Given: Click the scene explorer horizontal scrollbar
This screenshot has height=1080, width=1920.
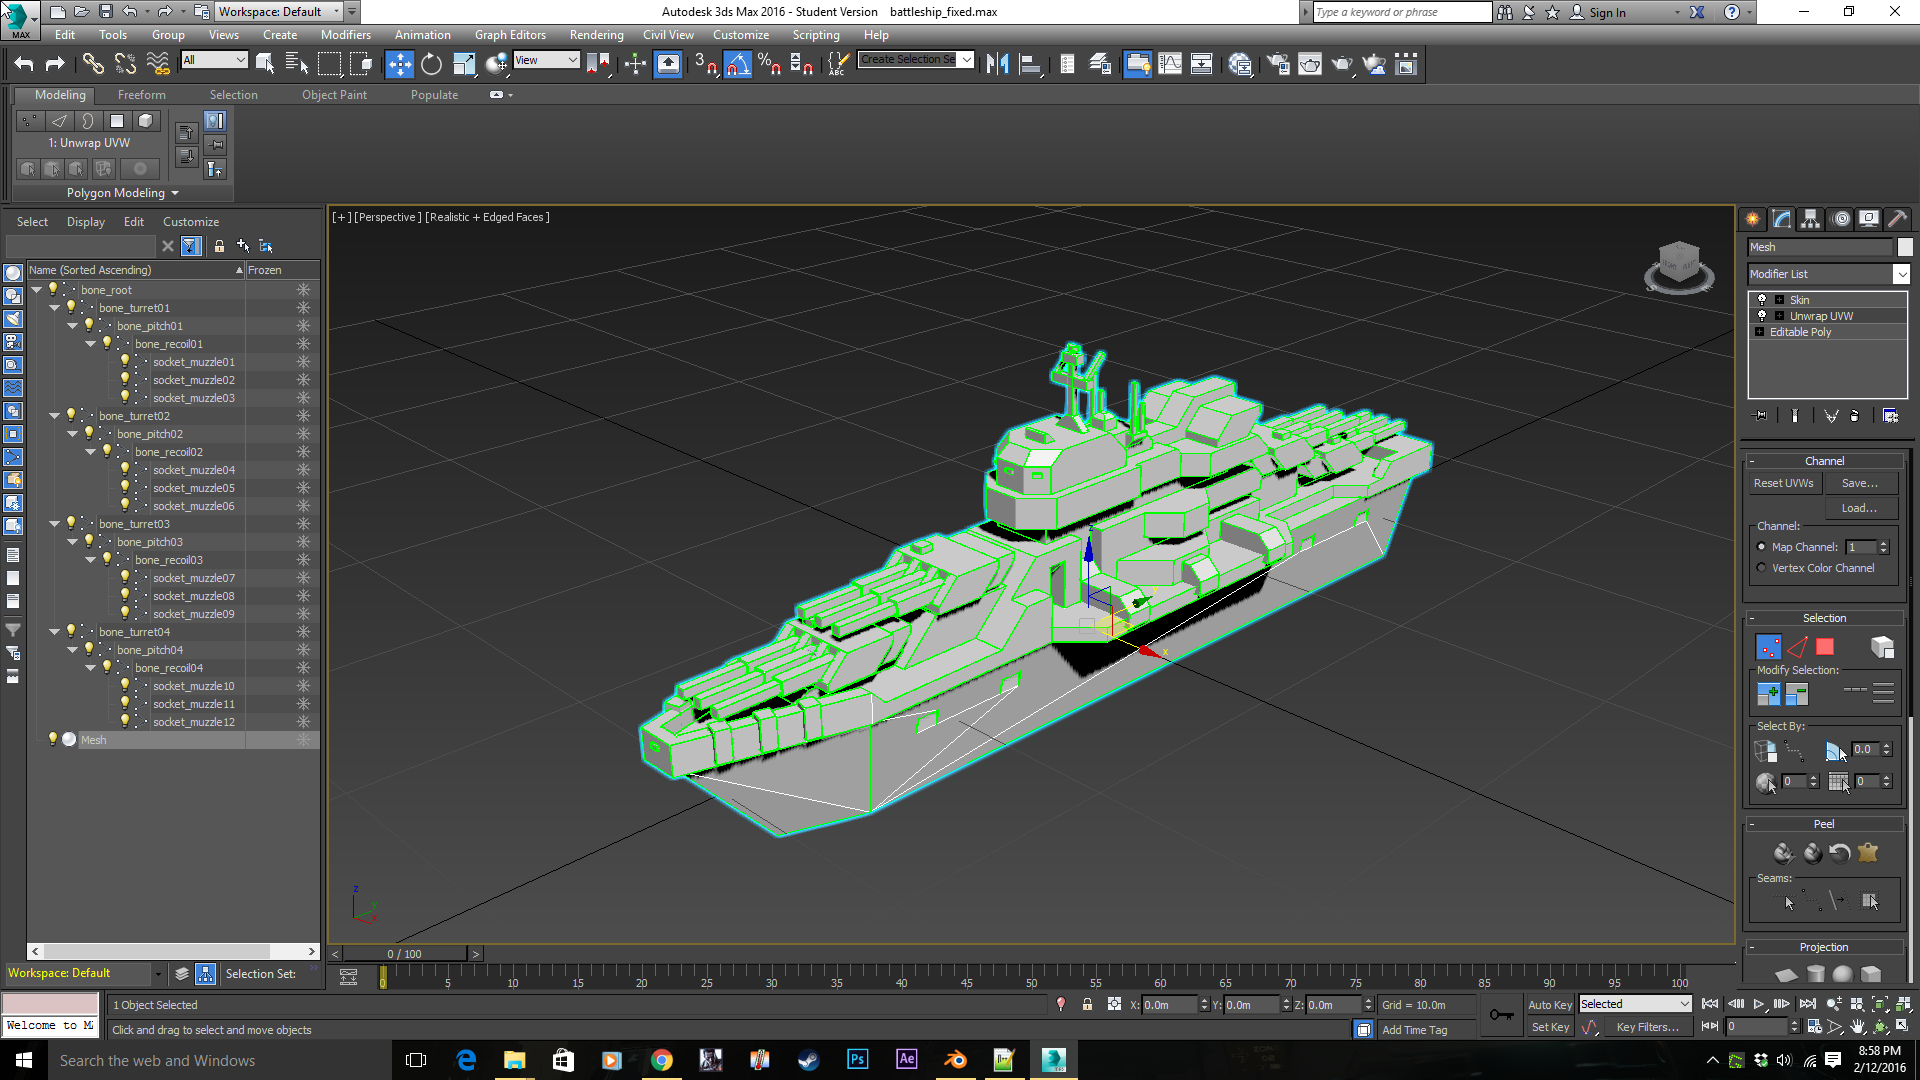Looking at the screenshot, I should [x=157, y=952].
